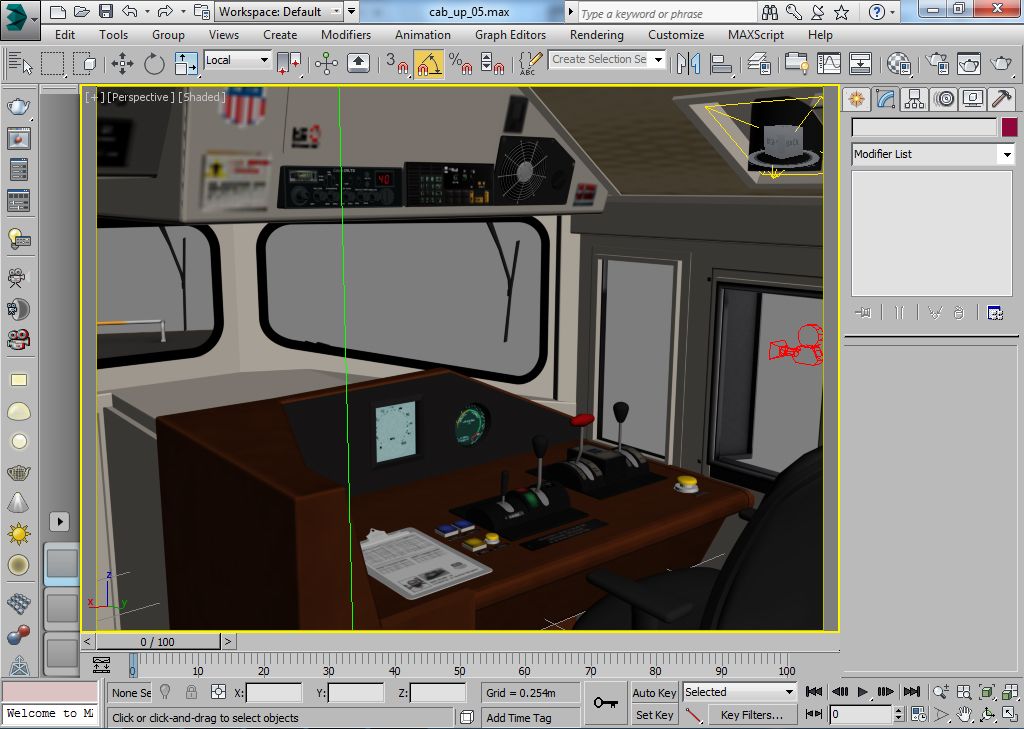This screenshot has width=1024, height=729.
Task: Select the Select and Rotate tool
Action: click(154, 63)
